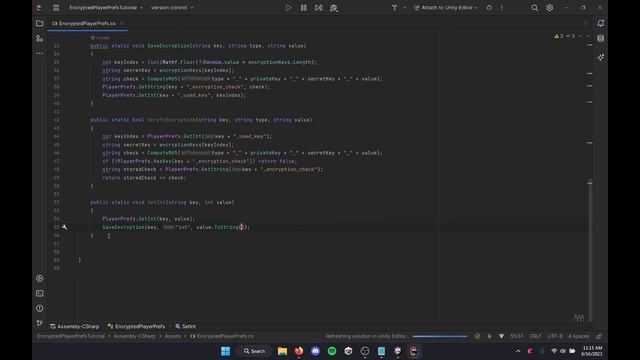
Task: Close the EncryptedPlayerPrefs.cs tab
Action: 122,24
